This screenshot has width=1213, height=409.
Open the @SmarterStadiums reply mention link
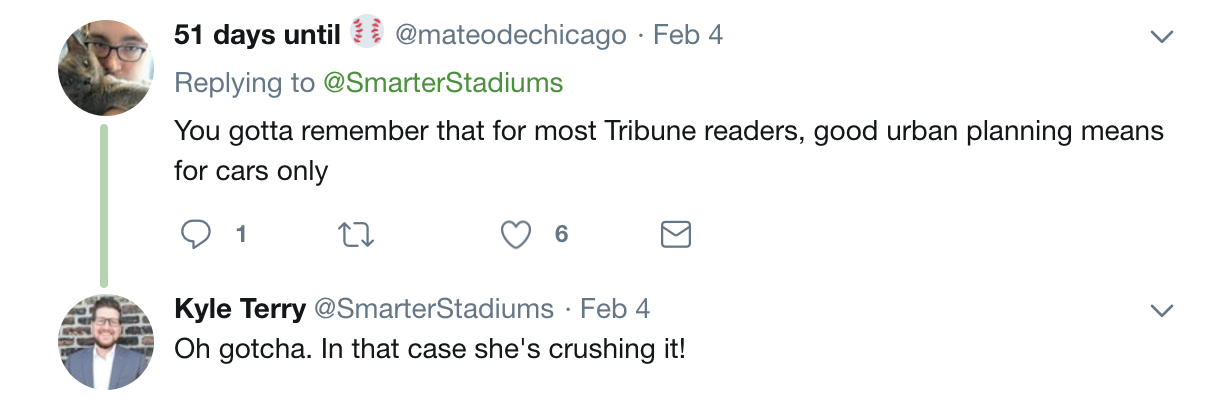click(443, 82)
